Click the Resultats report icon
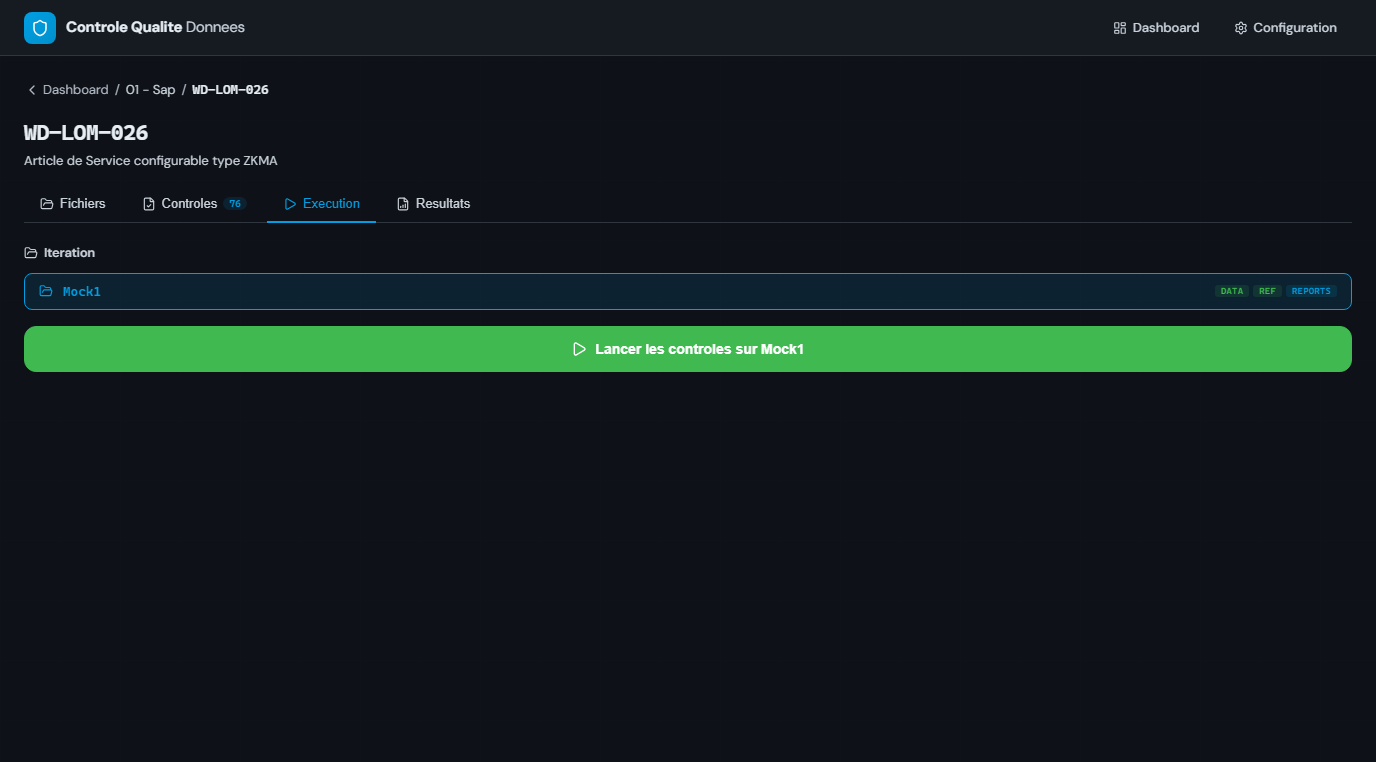 click(x=403, y=204)
